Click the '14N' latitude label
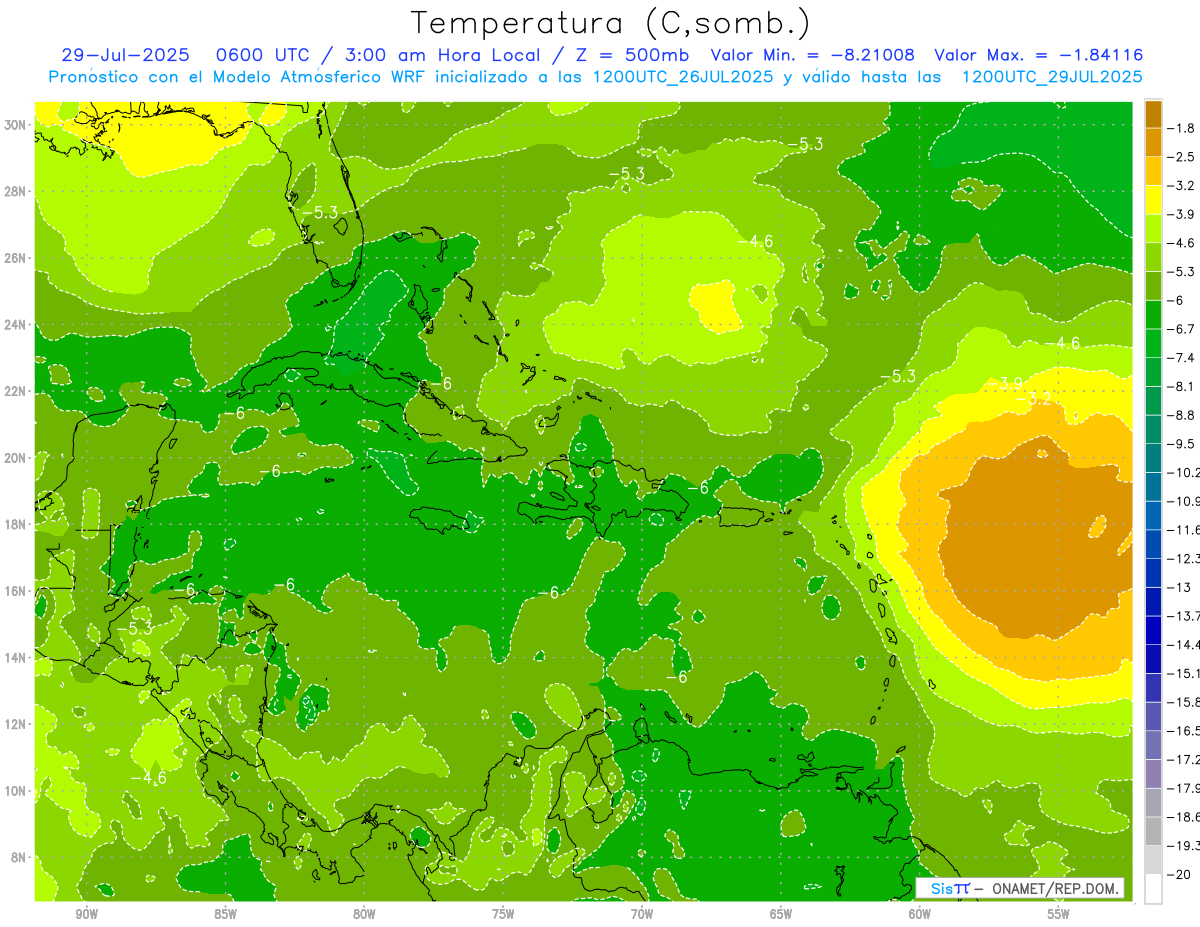This screenshot has width=1200, height=927. pyautogui.click(x=15, y=657)
